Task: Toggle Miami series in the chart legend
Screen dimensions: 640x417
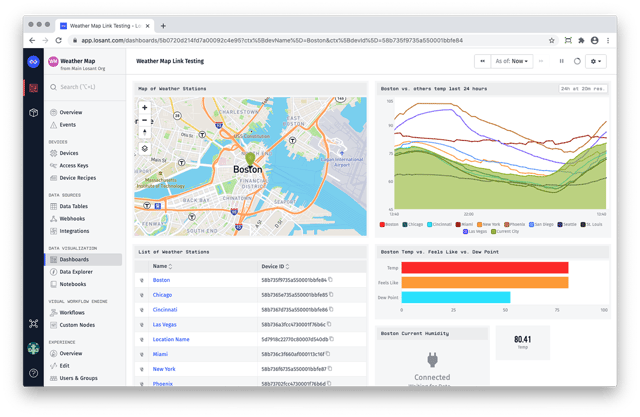Action: (x=464, y=224)
